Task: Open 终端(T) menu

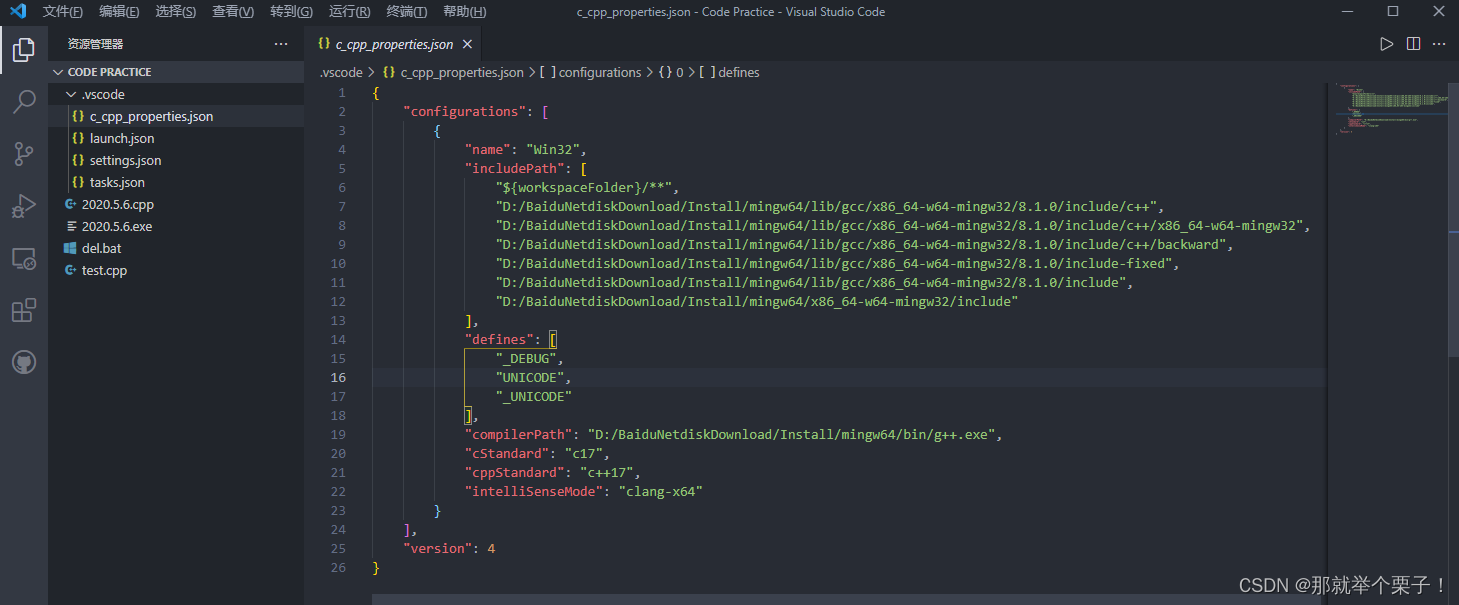Action: (x=406, y=12)
